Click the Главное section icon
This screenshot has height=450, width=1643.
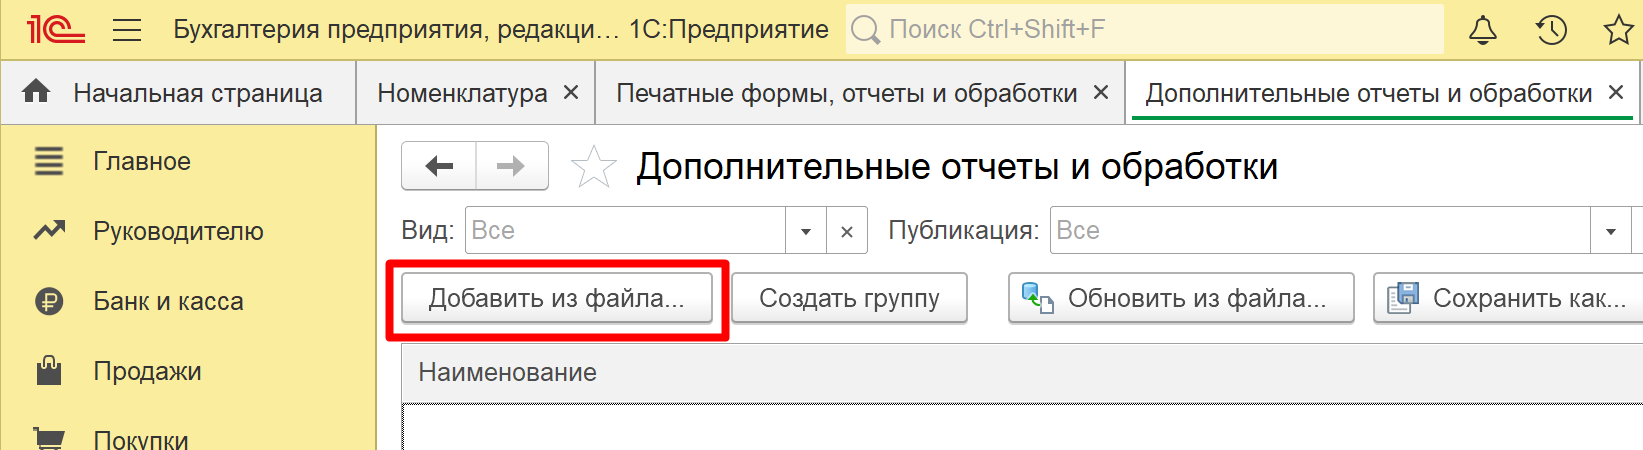tap(49, 161)
